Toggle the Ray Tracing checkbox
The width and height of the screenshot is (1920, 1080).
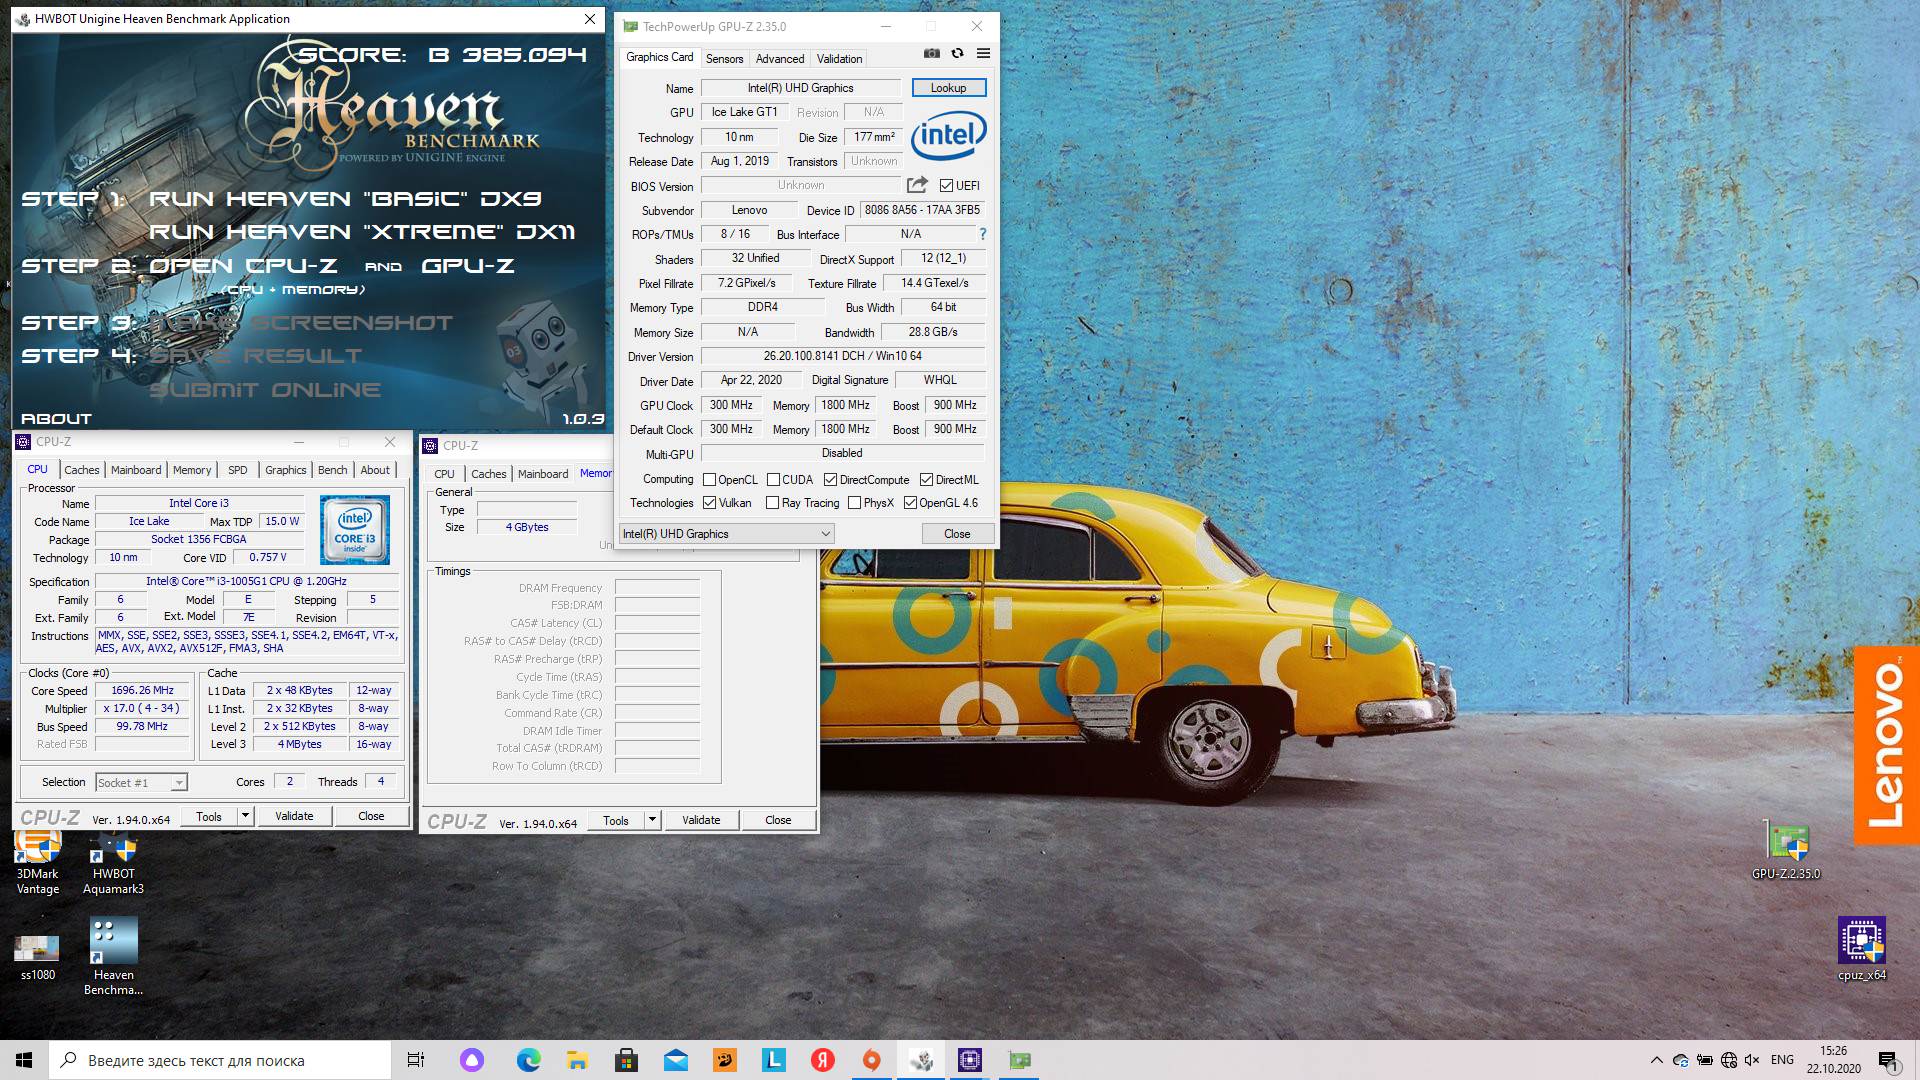(x=772, y=503)
